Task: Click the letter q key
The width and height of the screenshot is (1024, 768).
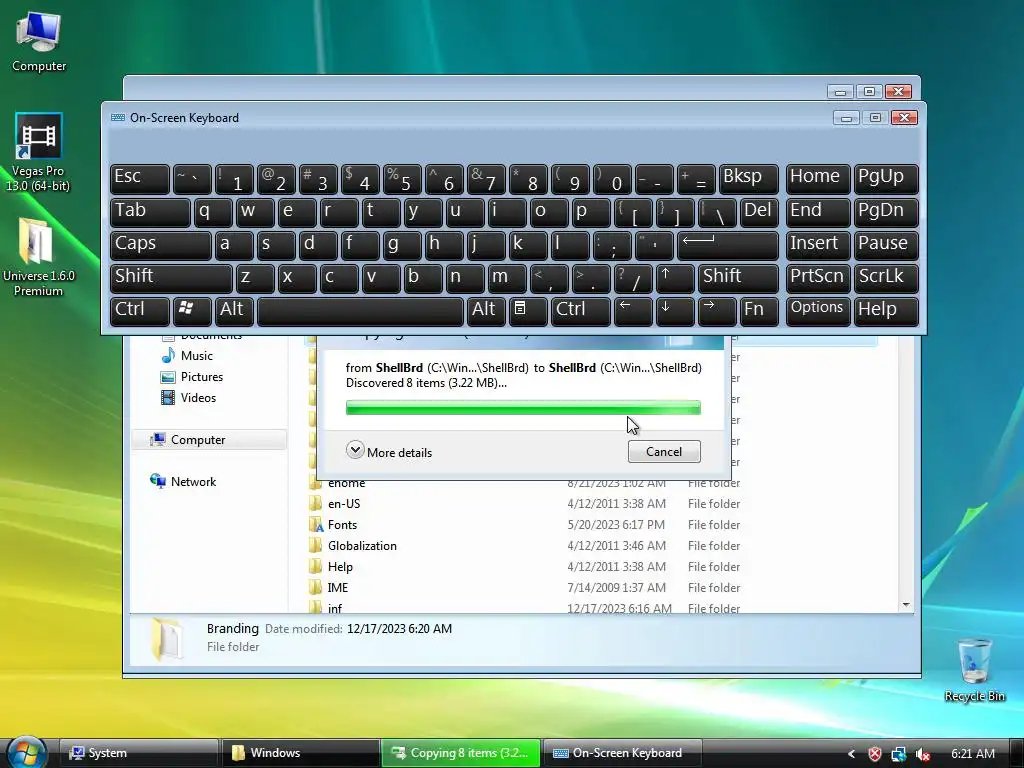Action: [213, 212]
